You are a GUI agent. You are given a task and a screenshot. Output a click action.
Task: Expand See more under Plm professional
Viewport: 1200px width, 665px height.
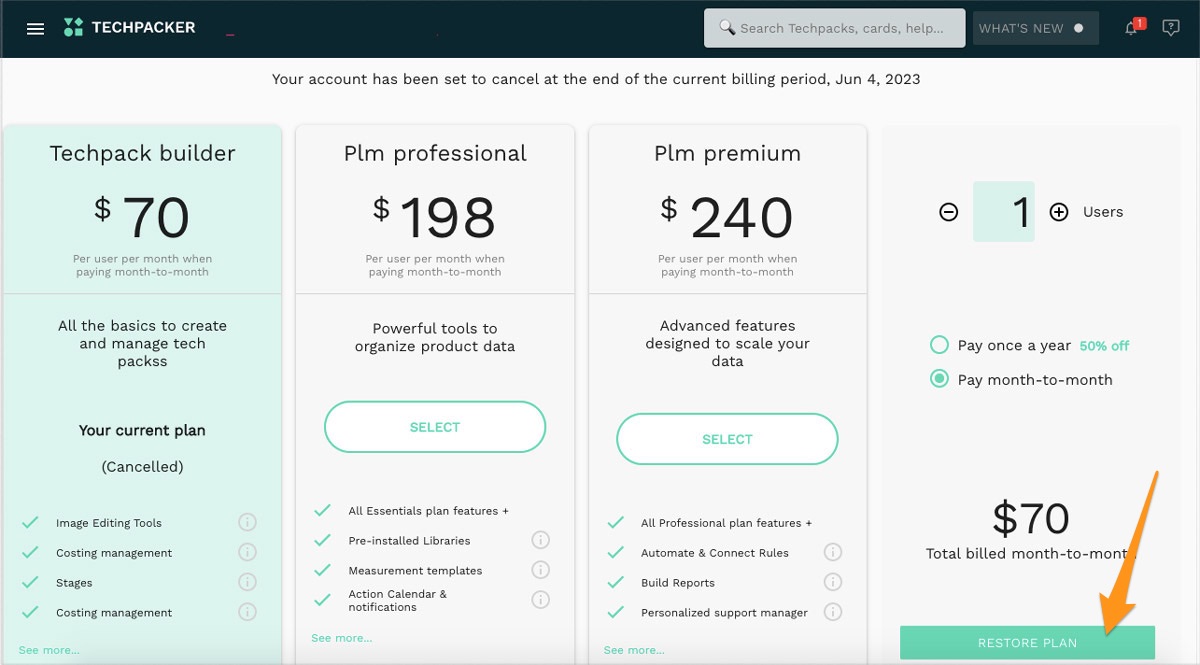click(342, 638)
